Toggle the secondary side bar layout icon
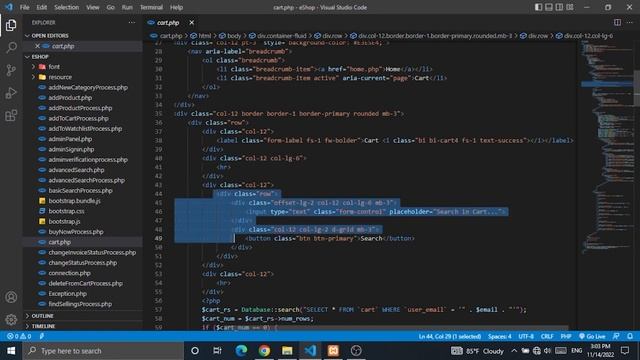The image size is (640, 360). [x=559, y=7]
